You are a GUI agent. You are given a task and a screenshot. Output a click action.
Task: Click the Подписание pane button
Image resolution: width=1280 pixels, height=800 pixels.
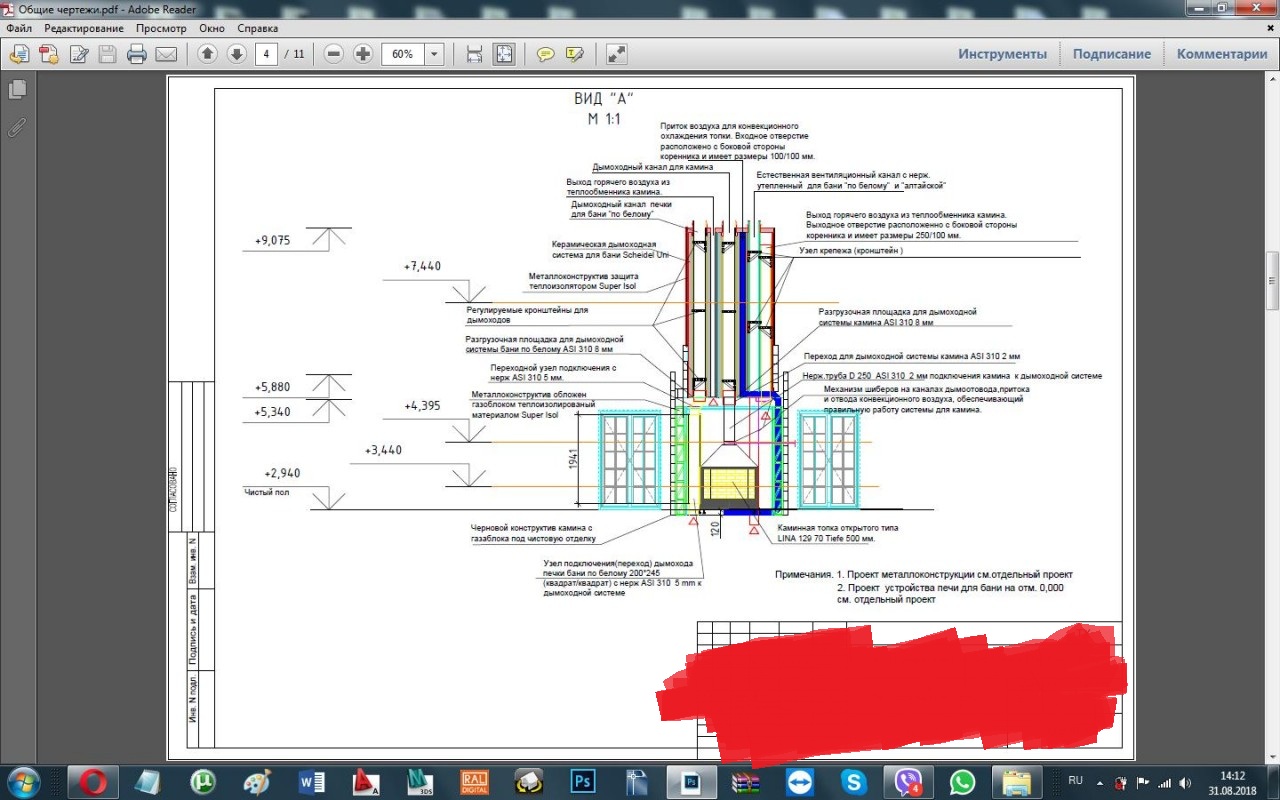click(1111, 54)
